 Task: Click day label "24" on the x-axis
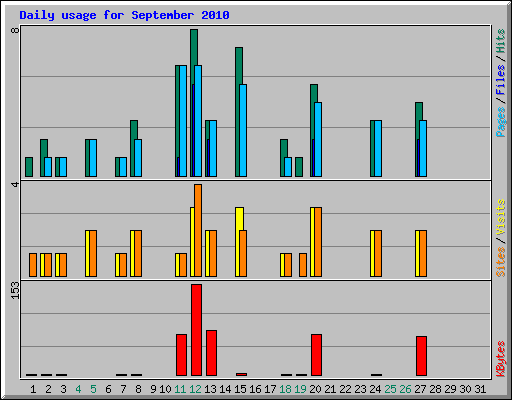(375, 389)
